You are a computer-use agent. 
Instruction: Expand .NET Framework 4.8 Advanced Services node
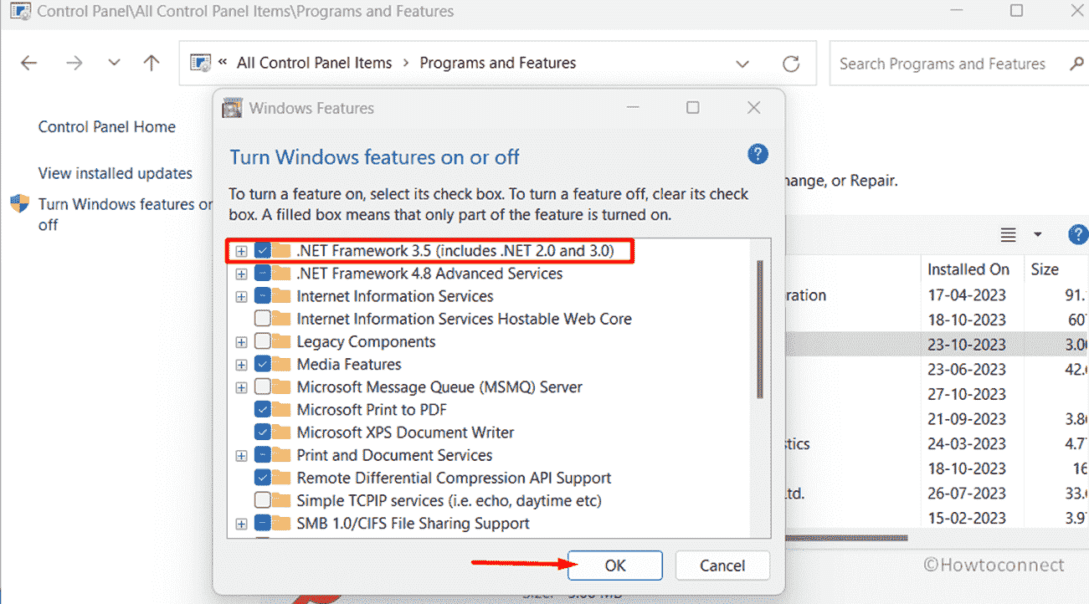coord(241,274)
